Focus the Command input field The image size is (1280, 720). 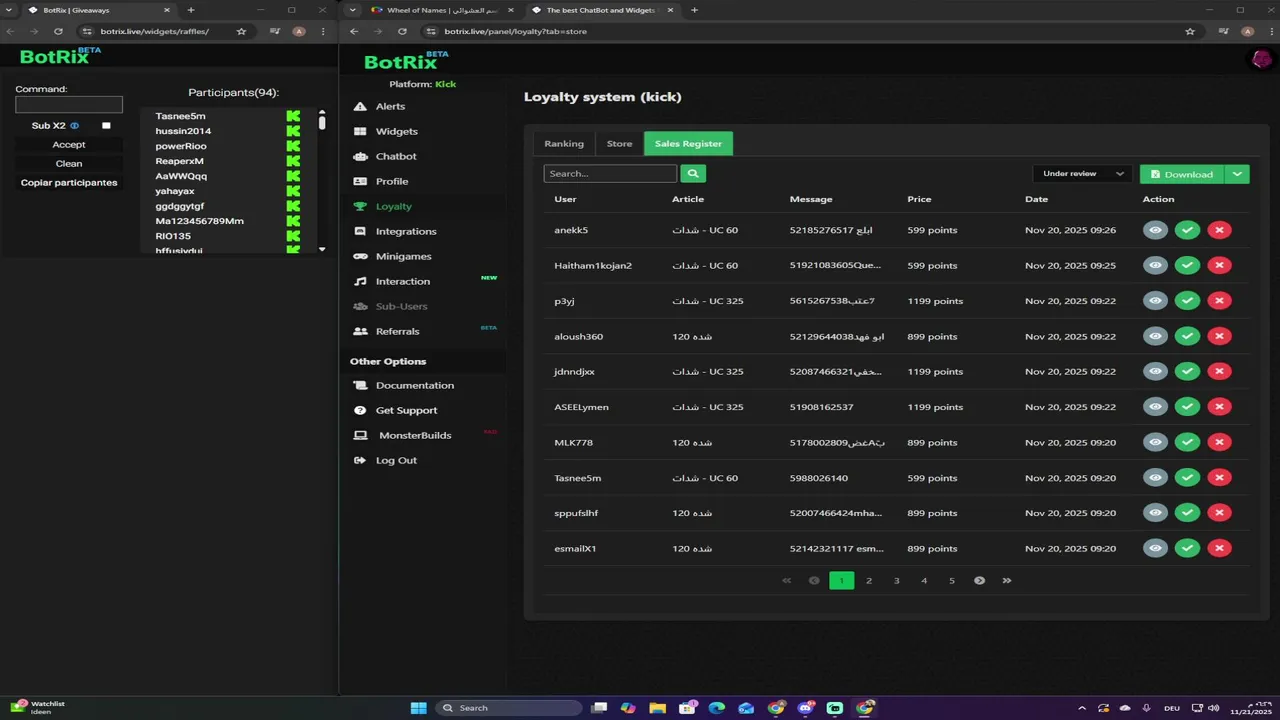69,104
